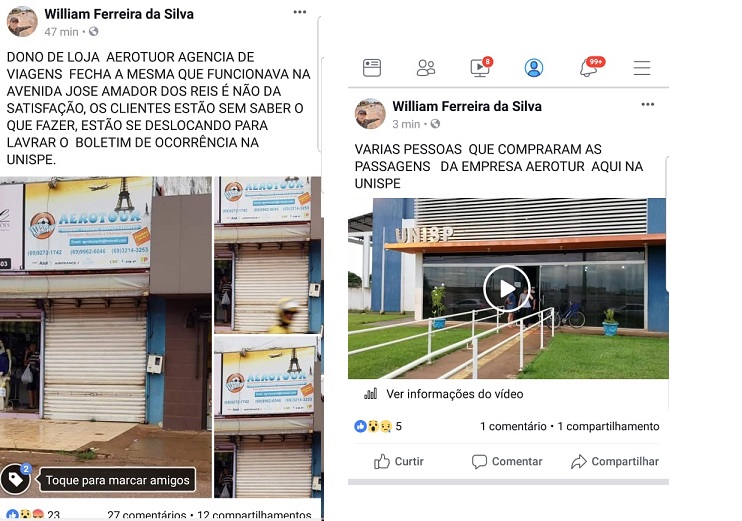
Task: Open William Ferreira da Silva's profile on video post
Action: pos(467,106)
